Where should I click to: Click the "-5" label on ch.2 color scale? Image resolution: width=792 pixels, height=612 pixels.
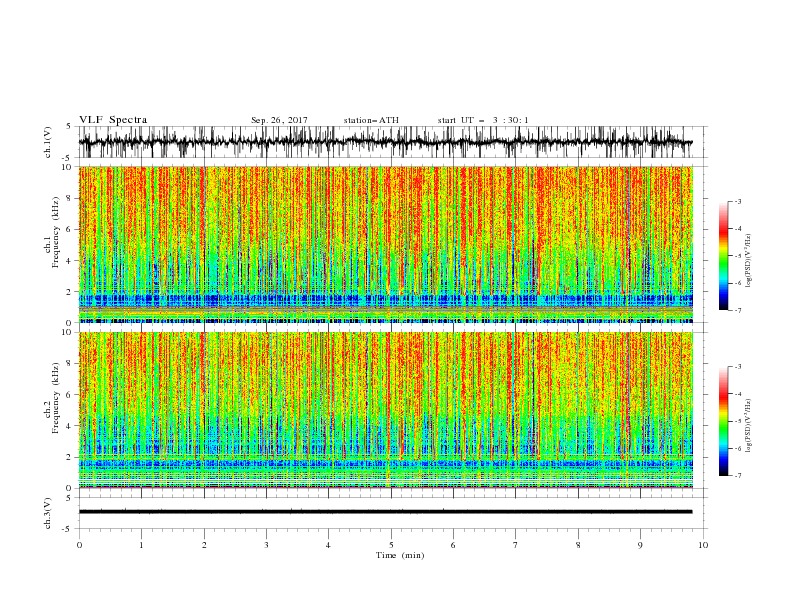(738, 421)
